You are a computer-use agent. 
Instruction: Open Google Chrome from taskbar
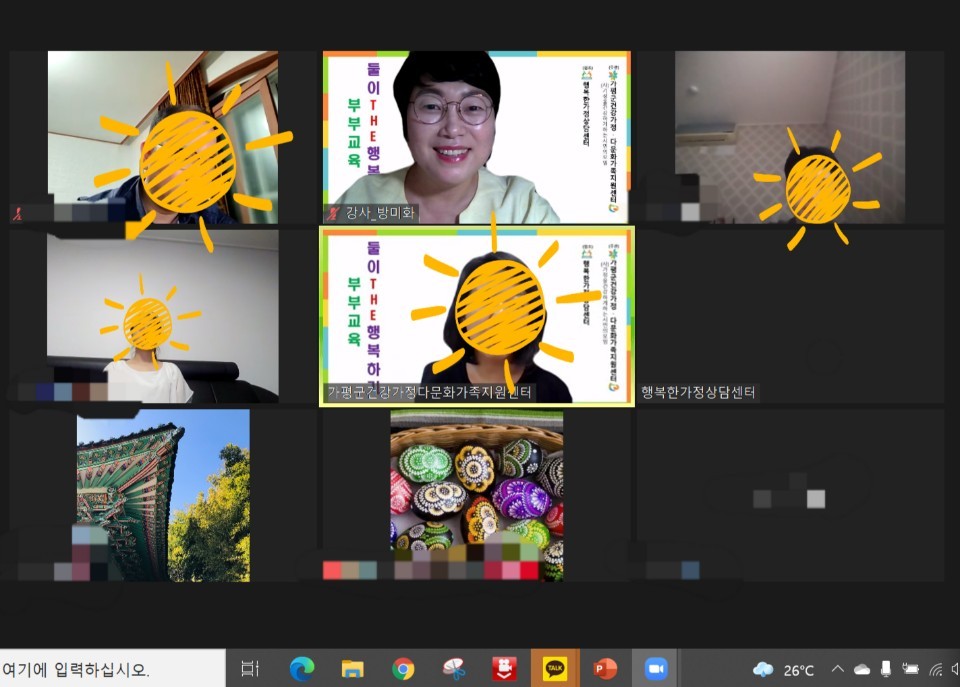click(x=403, y=669)
